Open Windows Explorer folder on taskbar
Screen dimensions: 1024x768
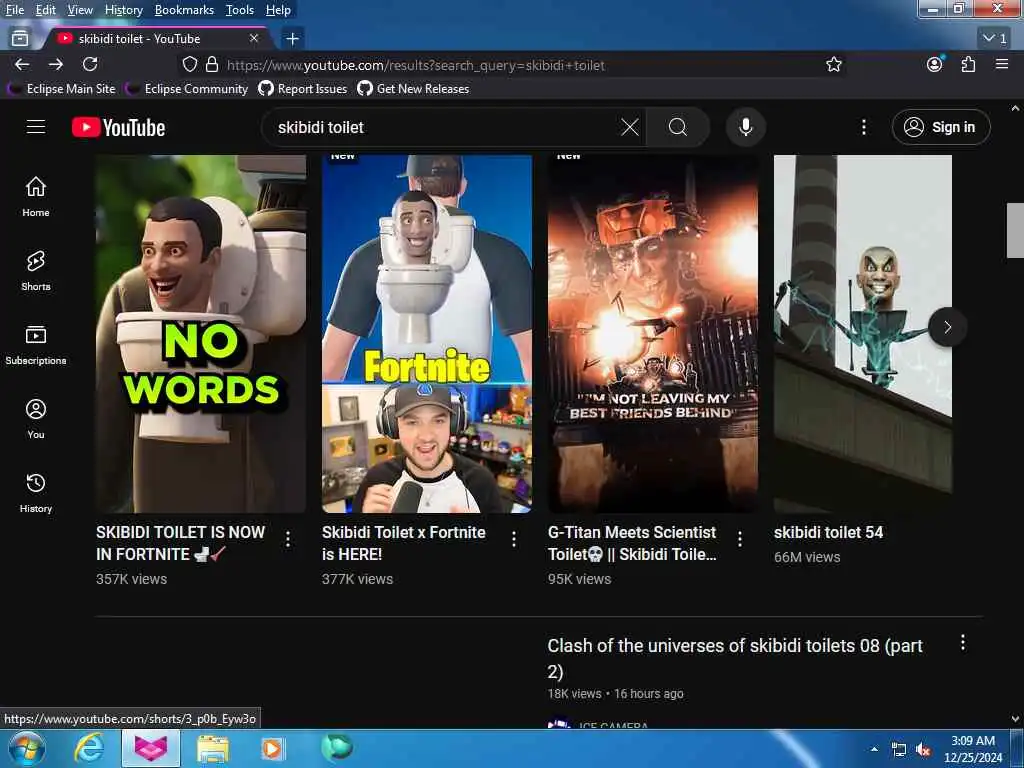pyautogui.click(x=213, y=748)
